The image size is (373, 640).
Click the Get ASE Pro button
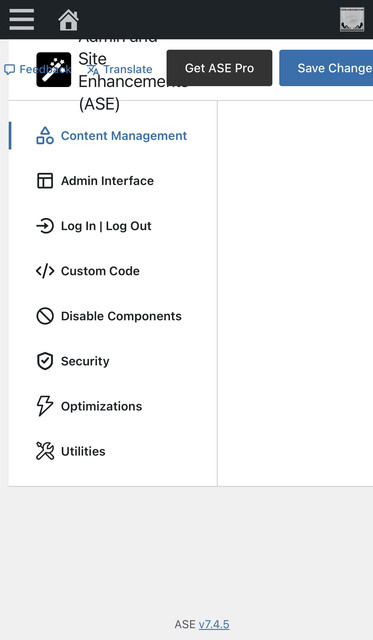(220, 68)
